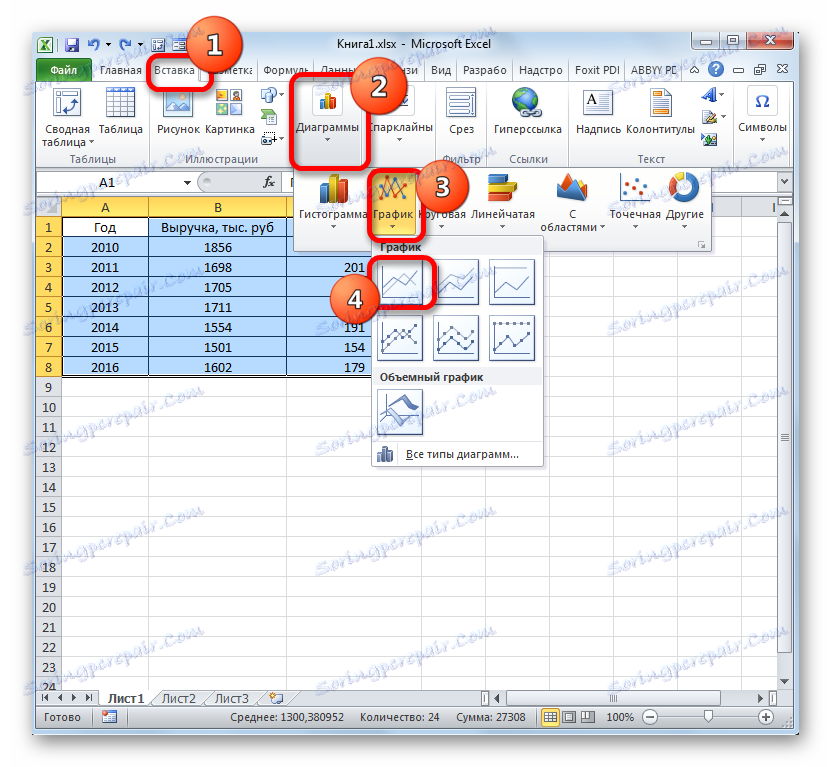Screen dimensions: 831x767
Task: Choose Гистограмма column chart type
Action: pyautogui.click(x=333, y=202)
